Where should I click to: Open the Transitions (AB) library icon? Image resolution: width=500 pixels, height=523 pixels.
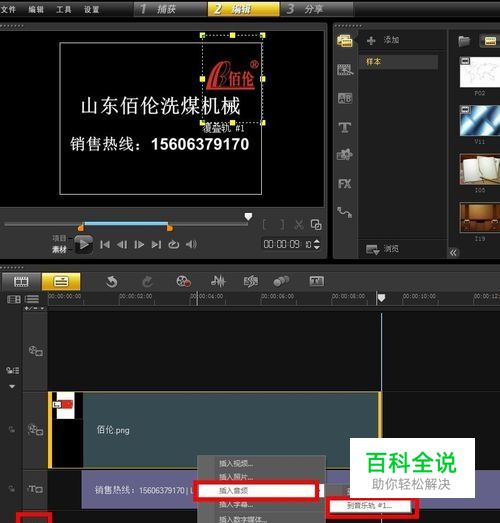point(345,98)
